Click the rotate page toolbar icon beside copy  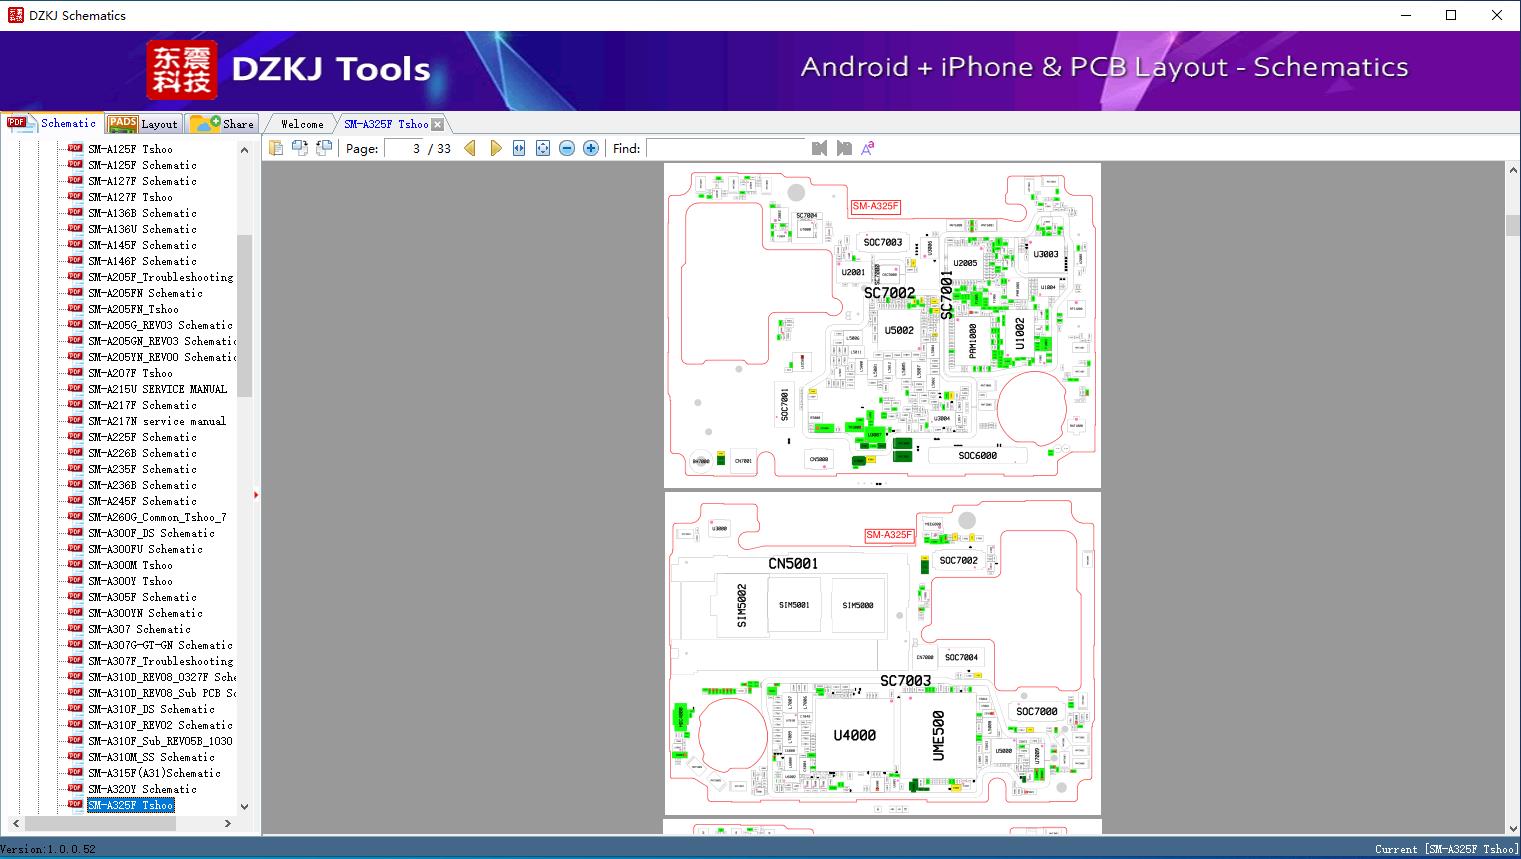tap(300, 148)
